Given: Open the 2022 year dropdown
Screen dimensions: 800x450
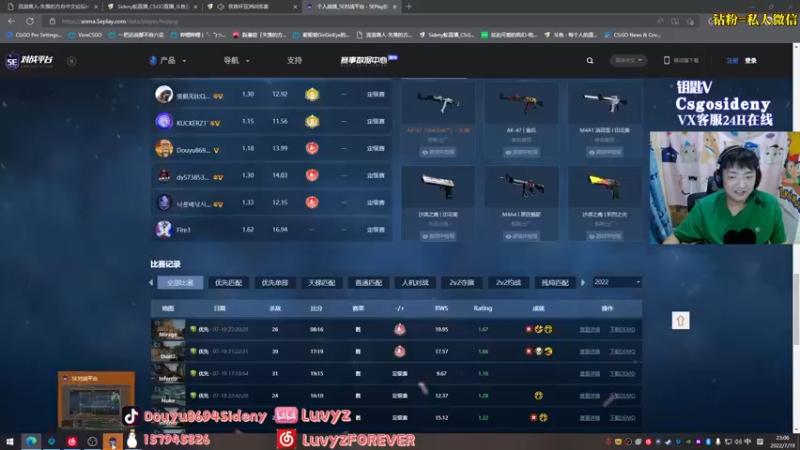Looking at the screenshot, I should point(617,282).
